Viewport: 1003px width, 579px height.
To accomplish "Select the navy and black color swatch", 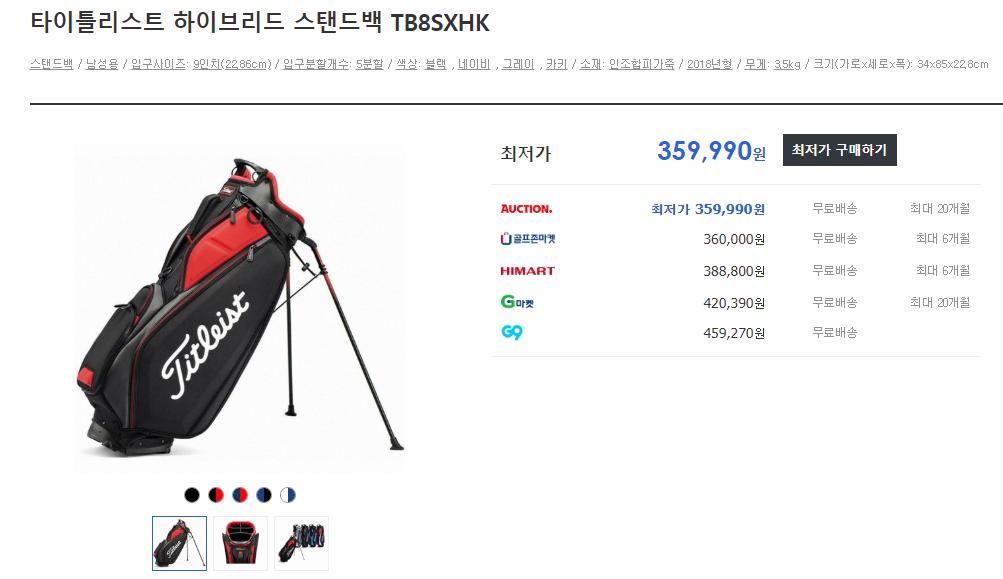I will coord(264,495).
